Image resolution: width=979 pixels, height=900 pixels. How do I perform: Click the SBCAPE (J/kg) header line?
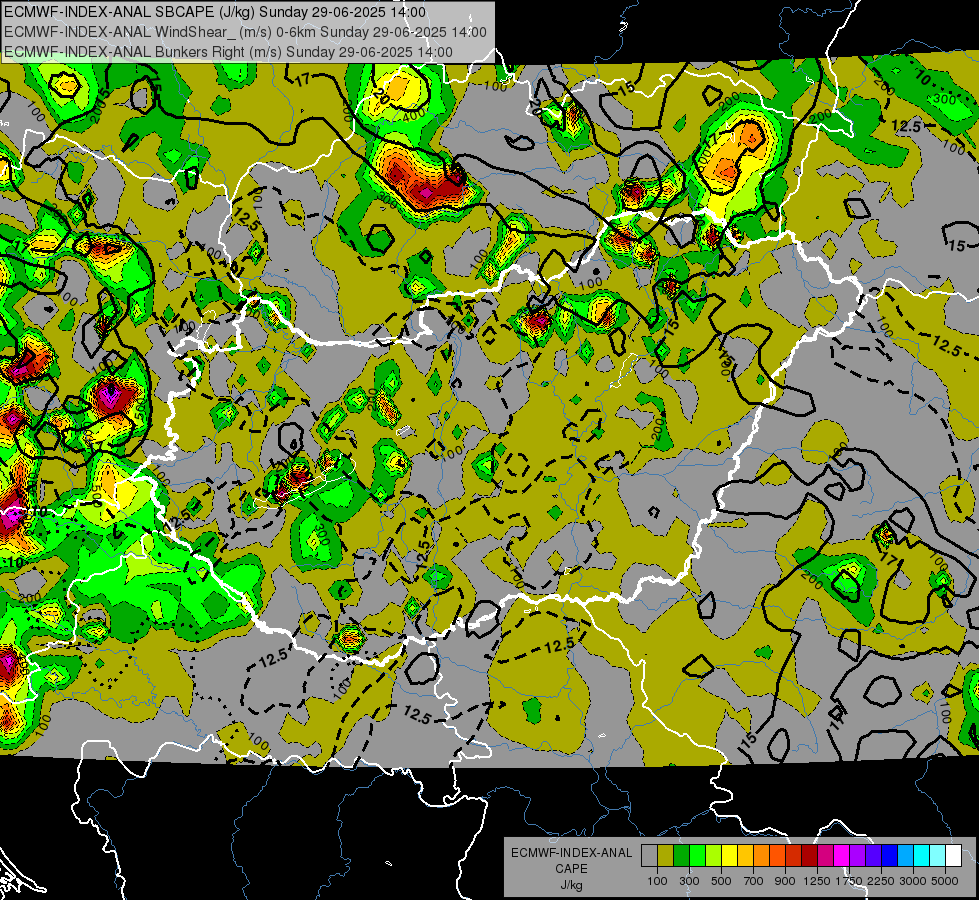[x=215, y=12]
